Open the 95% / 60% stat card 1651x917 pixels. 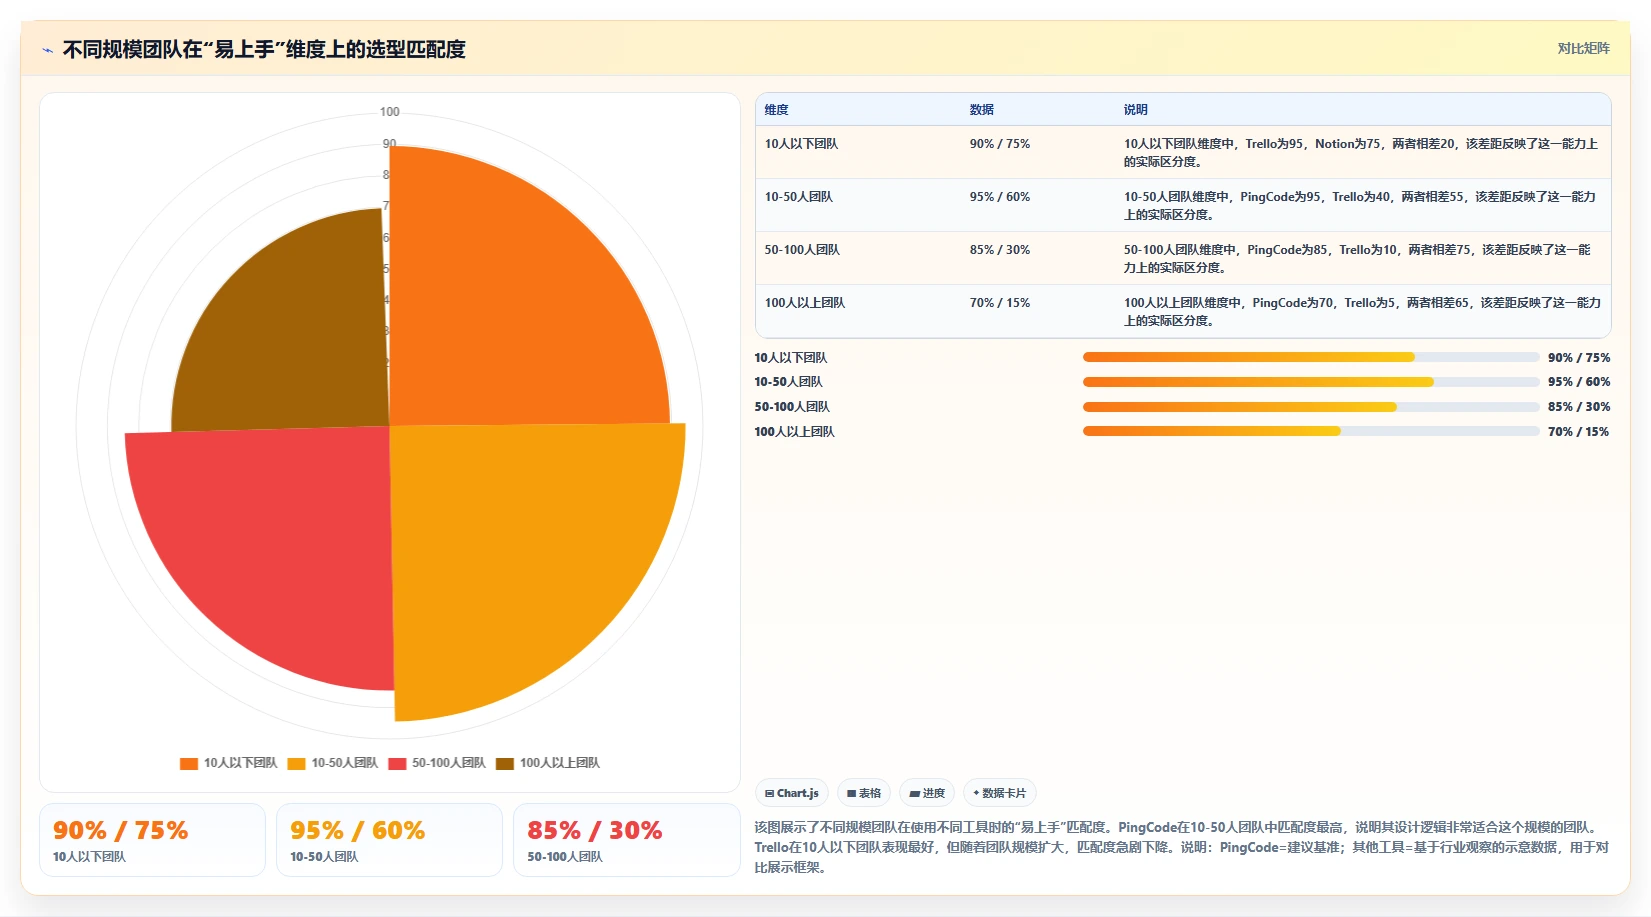pyautogui.click(x=389, y=840)
